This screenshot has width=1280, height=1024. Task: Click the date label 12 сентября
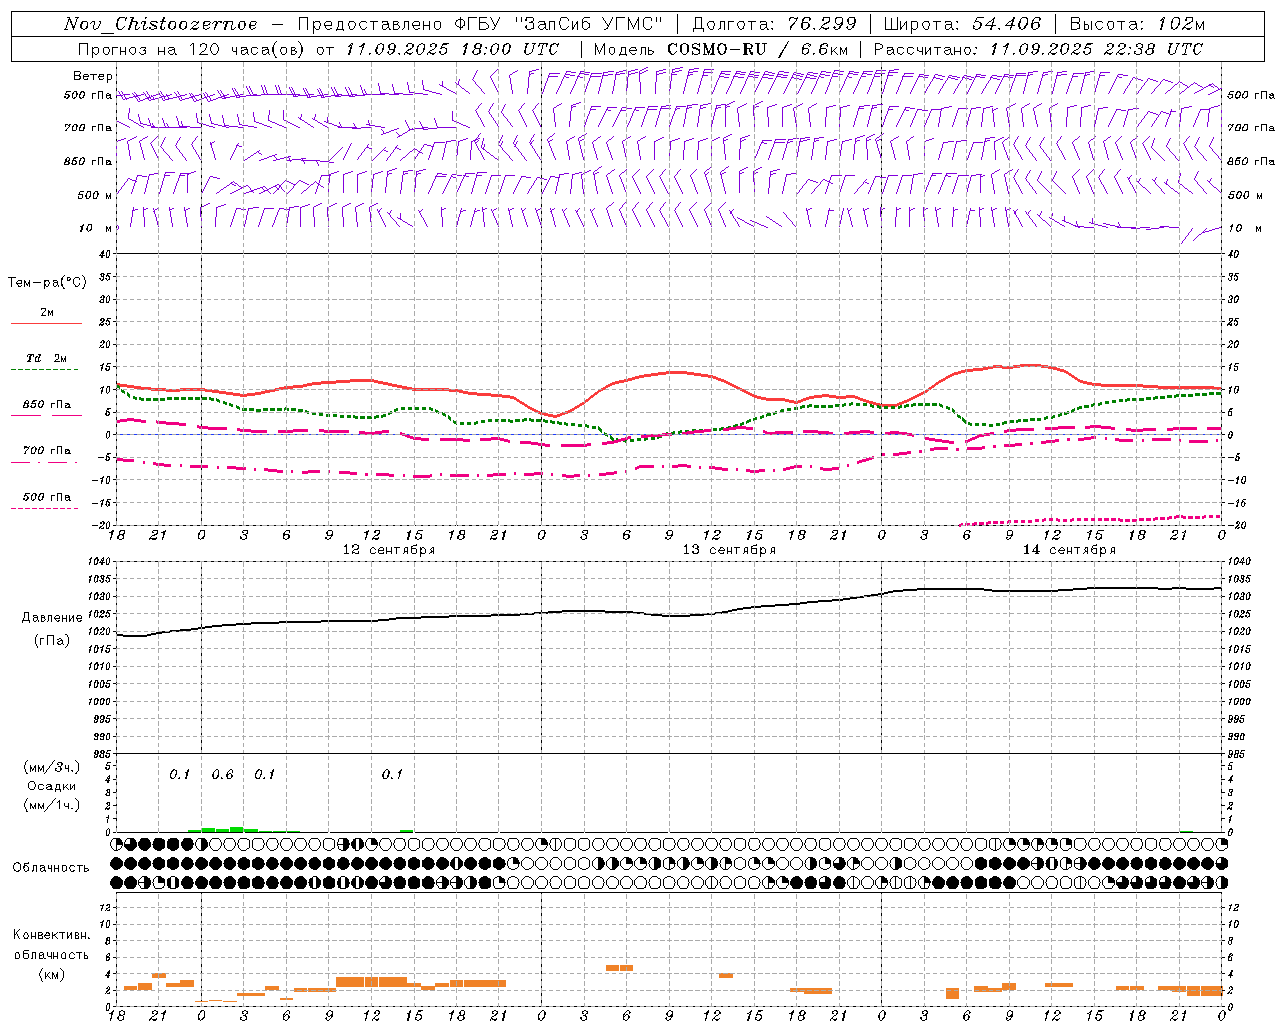tap(389, 550)
